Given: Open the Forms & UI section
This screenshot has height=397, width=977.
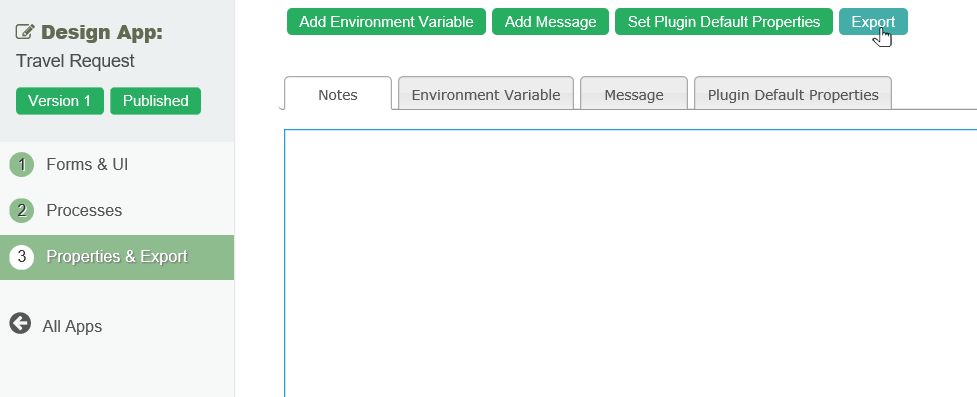Looking at the screenshot, I should click(x=87, y=165).
